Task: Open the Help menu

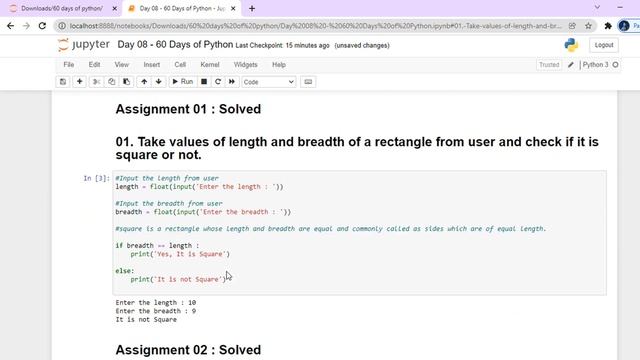Action: 279,64
